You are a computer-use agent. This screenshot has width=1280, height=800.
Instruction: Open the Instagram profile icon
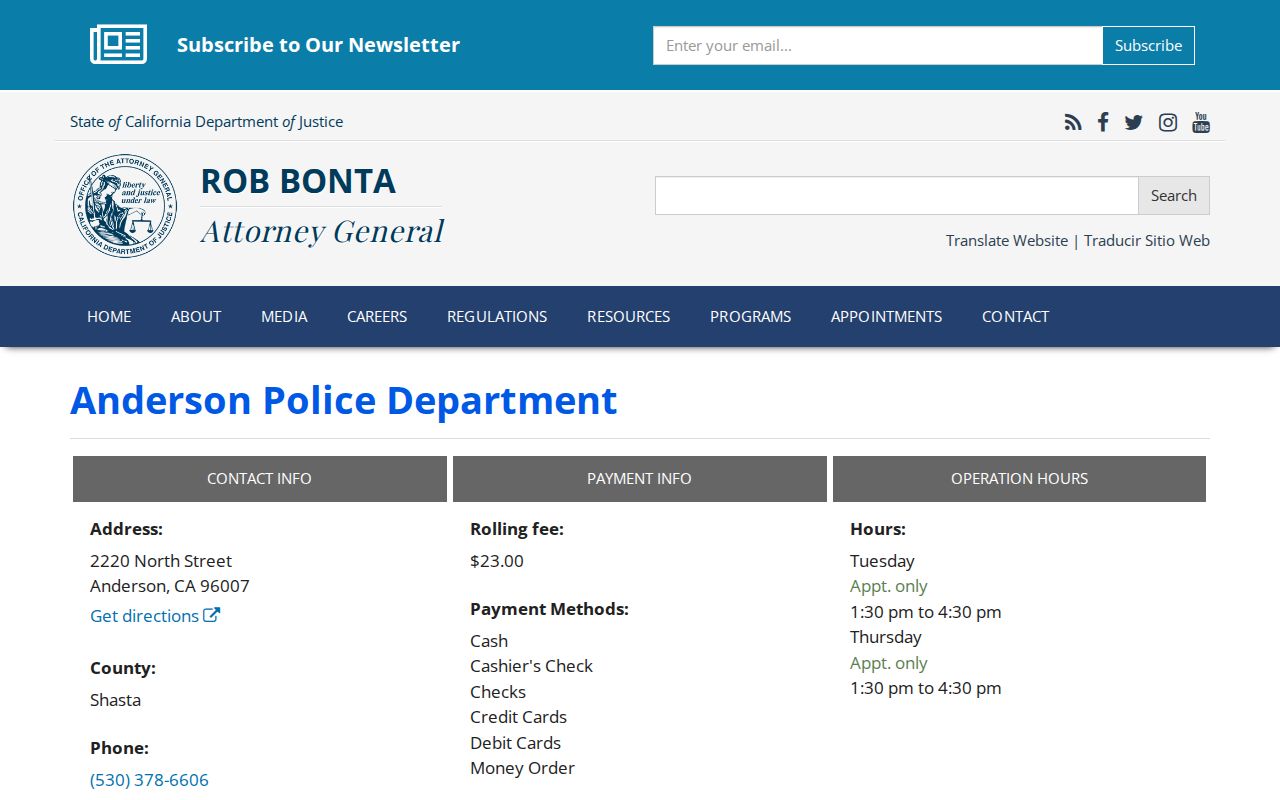coord(1168,122)
